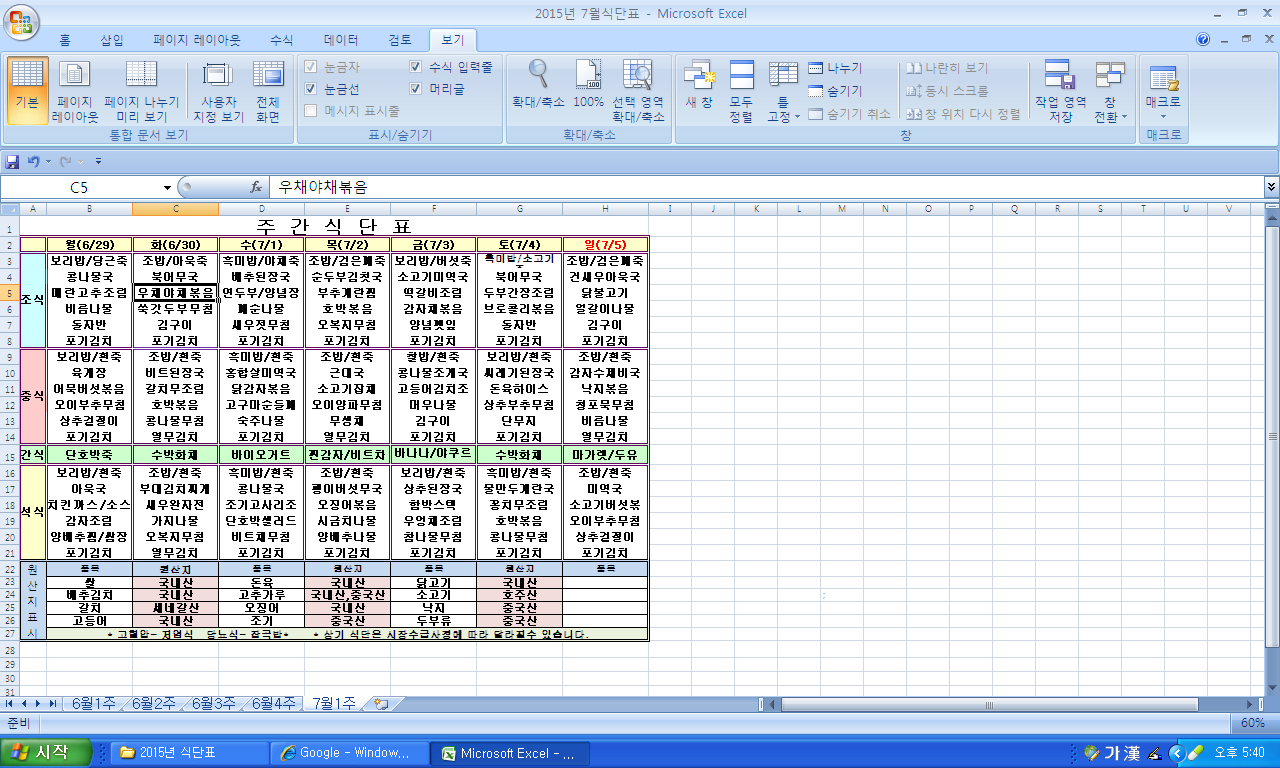
Task: Open the 수식 ribbon tab
Action: pyautogui.click(x=282, y=41)
